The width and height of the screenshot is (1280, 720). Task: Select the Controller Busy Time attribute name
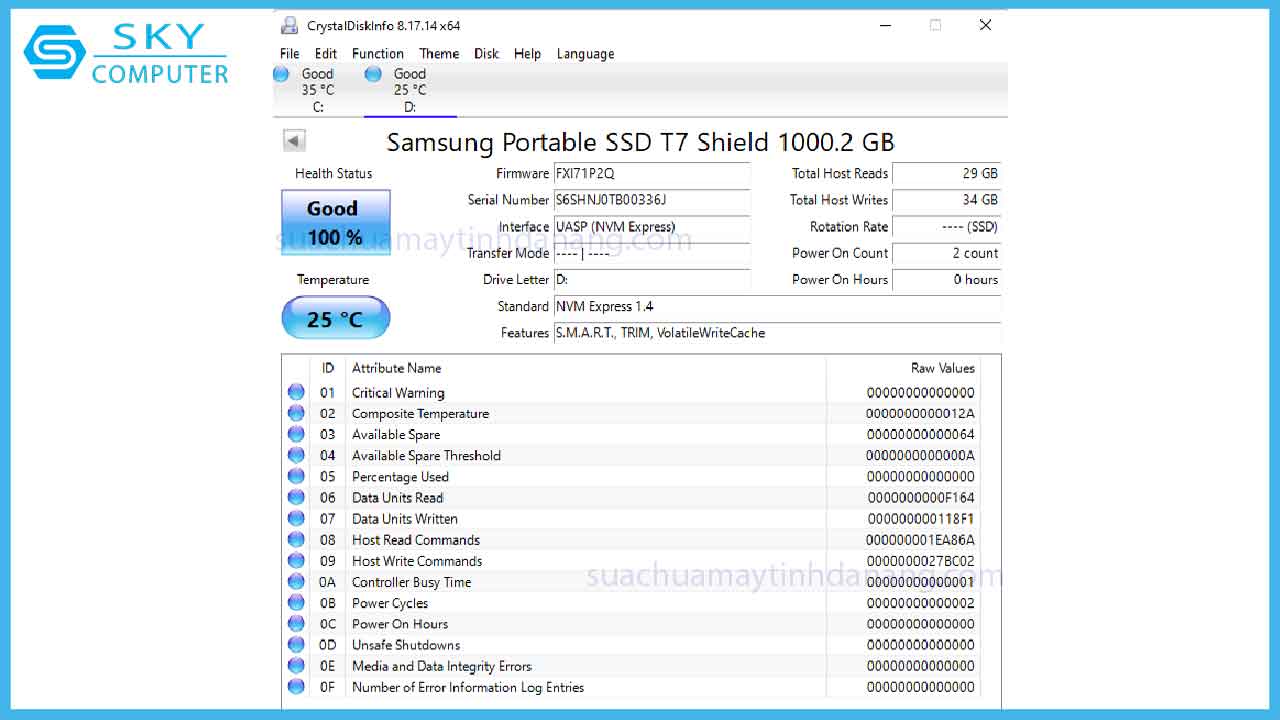[x=411, y=582]
